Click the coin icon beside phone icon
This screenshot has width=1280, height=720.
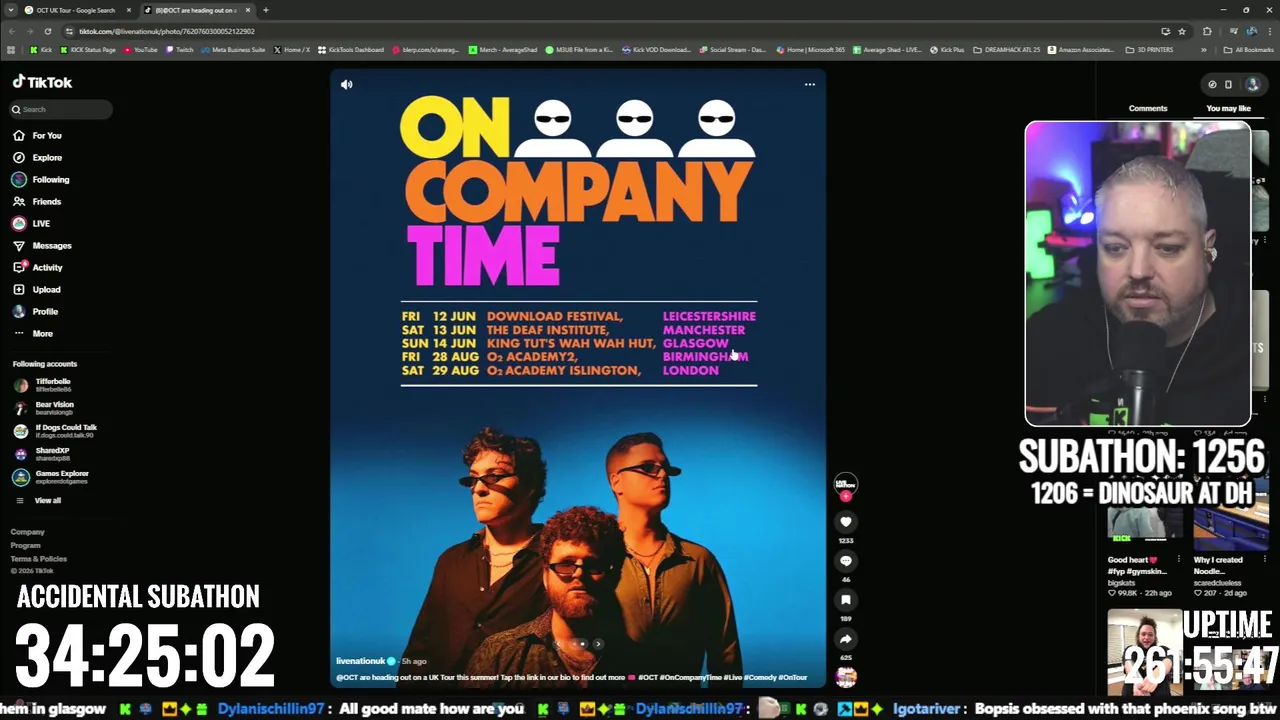click(1212, 84)
